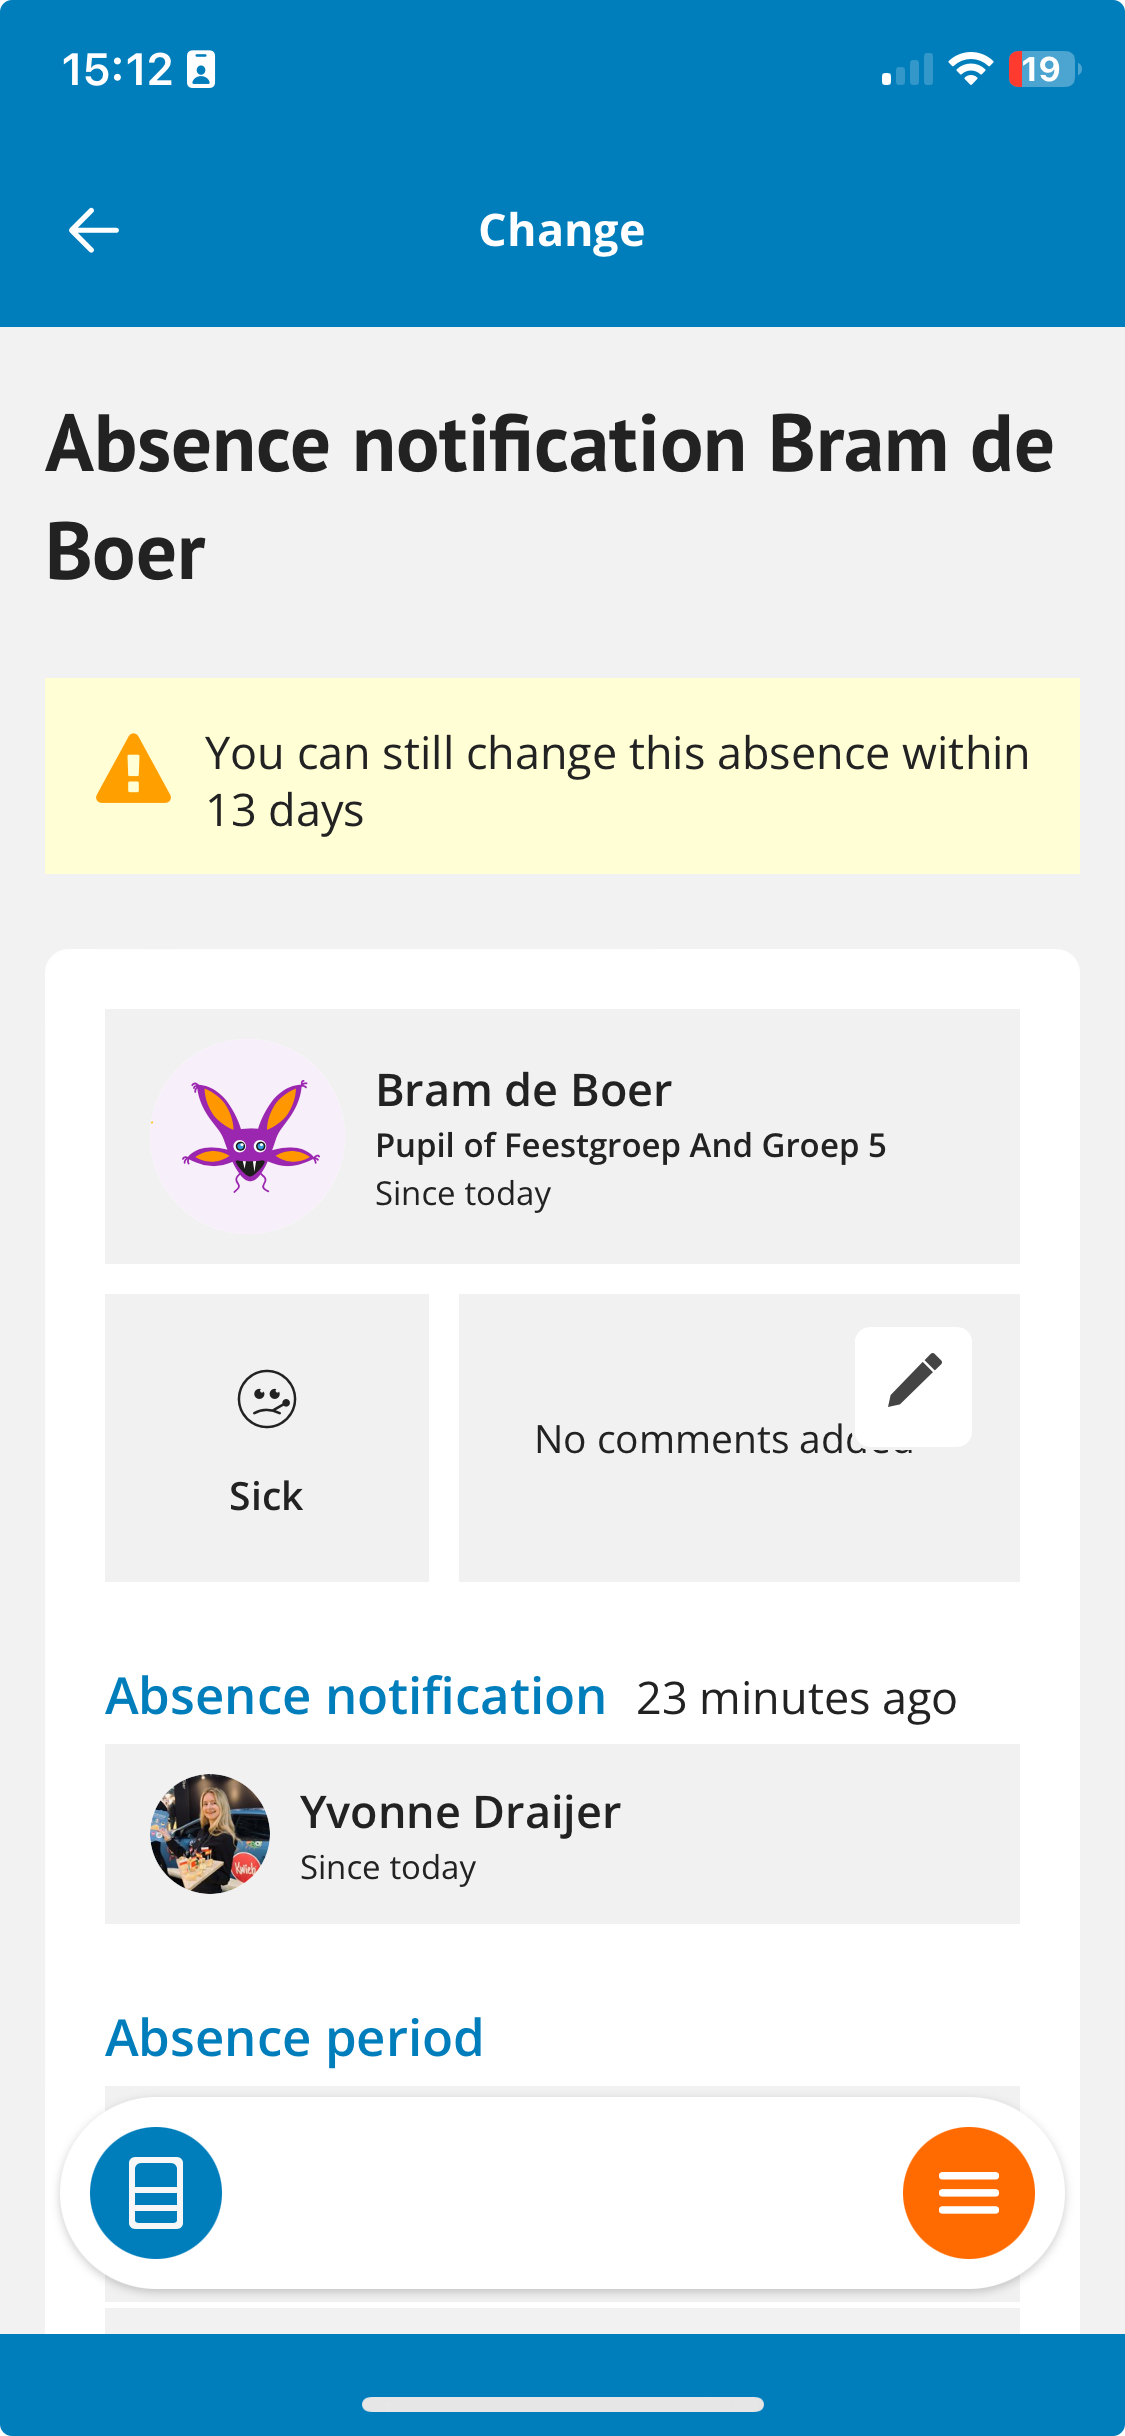Tap the Yvonne Draijer notifier card
The width and height of the screenshot is (1125, 2436).
(562, 1834)
